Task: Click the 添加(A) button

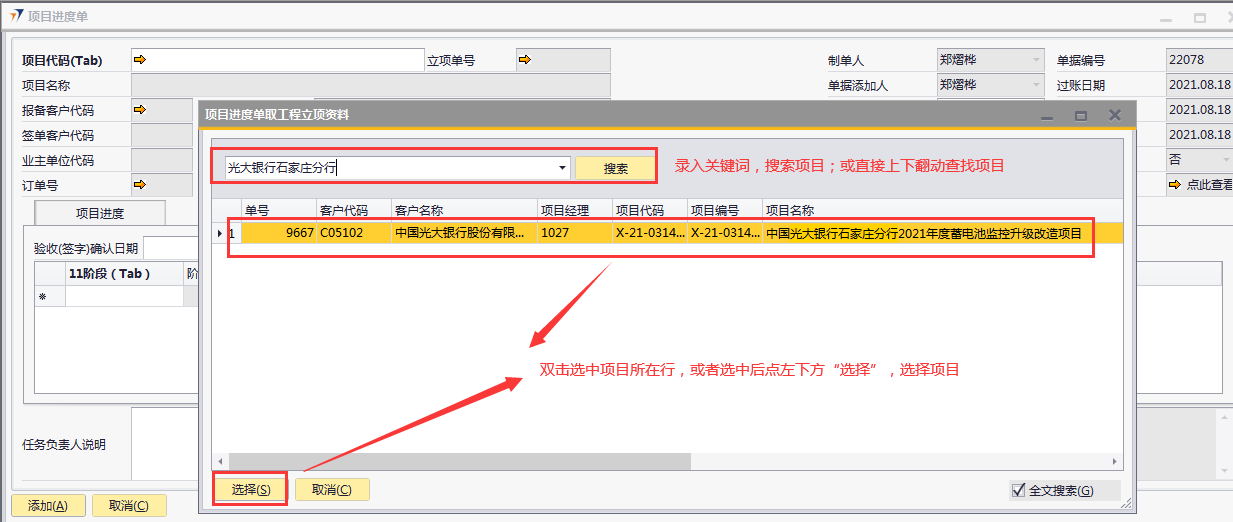Action: point(48,506)
